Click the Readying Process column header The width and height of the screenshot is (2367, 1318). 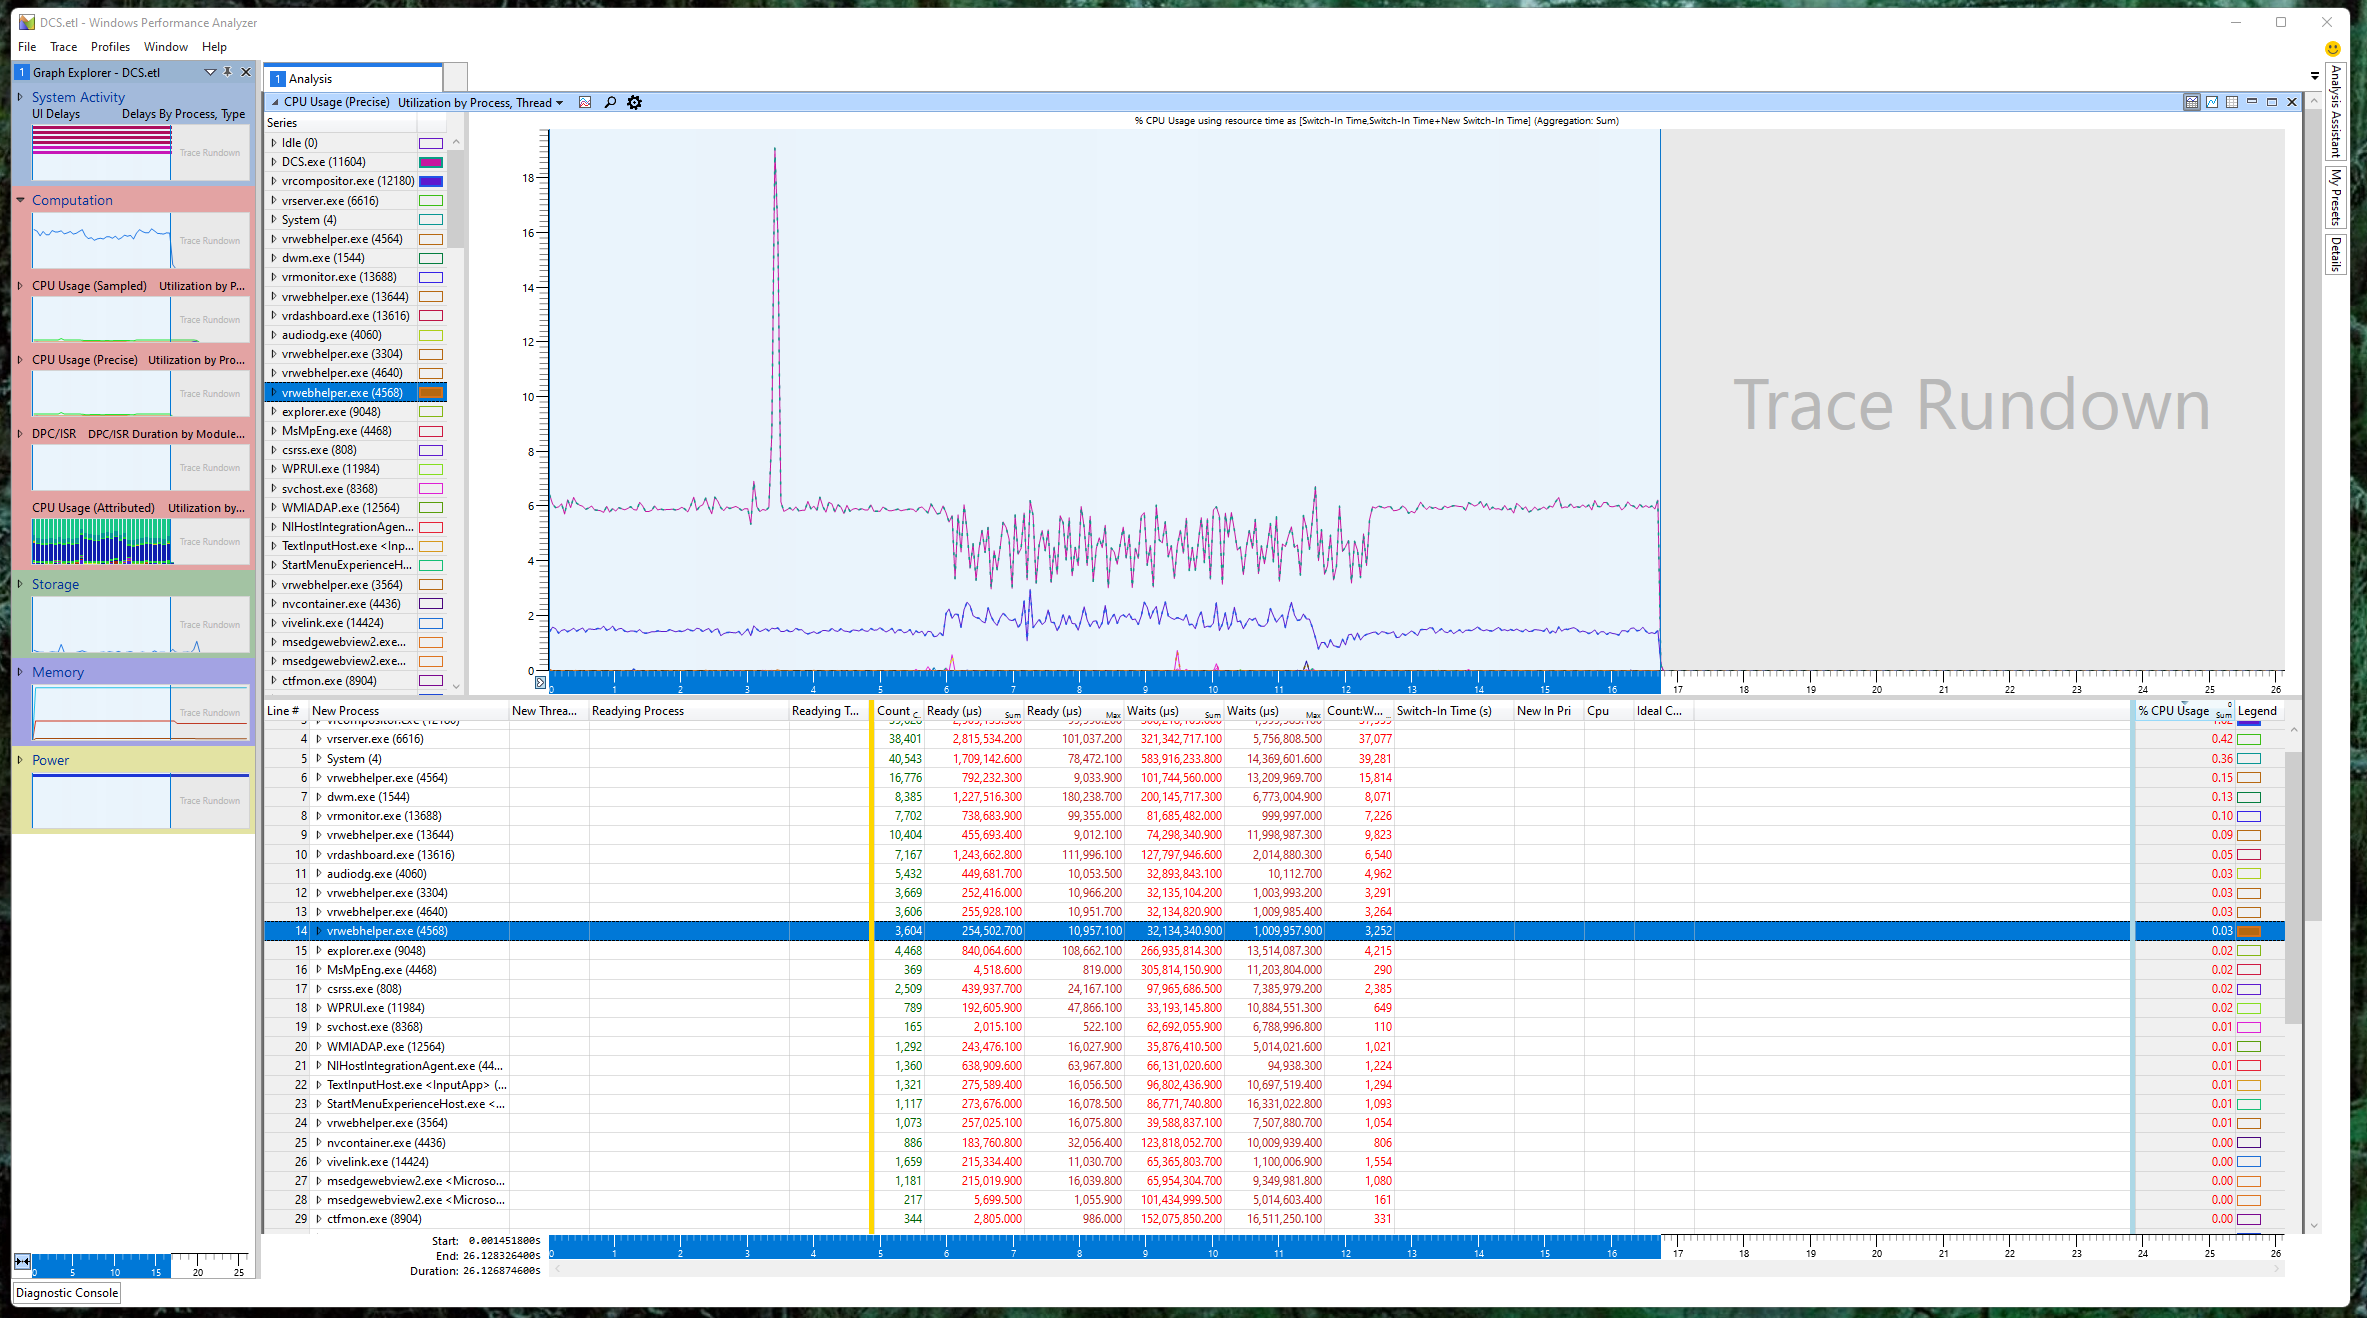(688, 711)
